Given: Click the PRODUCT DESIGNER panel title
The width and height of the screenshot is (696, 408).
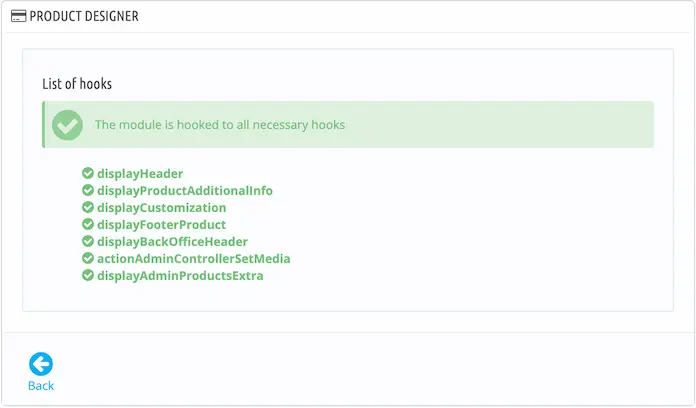Looking at the screenshot, I should [84, 16].
